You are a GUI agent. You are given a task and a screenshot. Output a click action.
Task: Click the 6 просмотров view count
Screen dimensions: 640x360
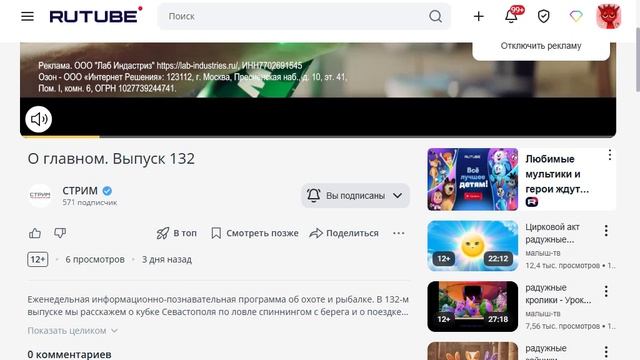[95, 260]
